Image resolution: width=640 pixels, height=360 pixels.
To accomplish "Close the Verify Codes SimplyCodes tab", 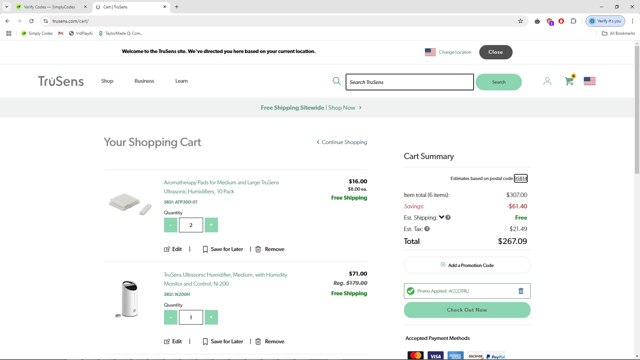I will [85, 7].
